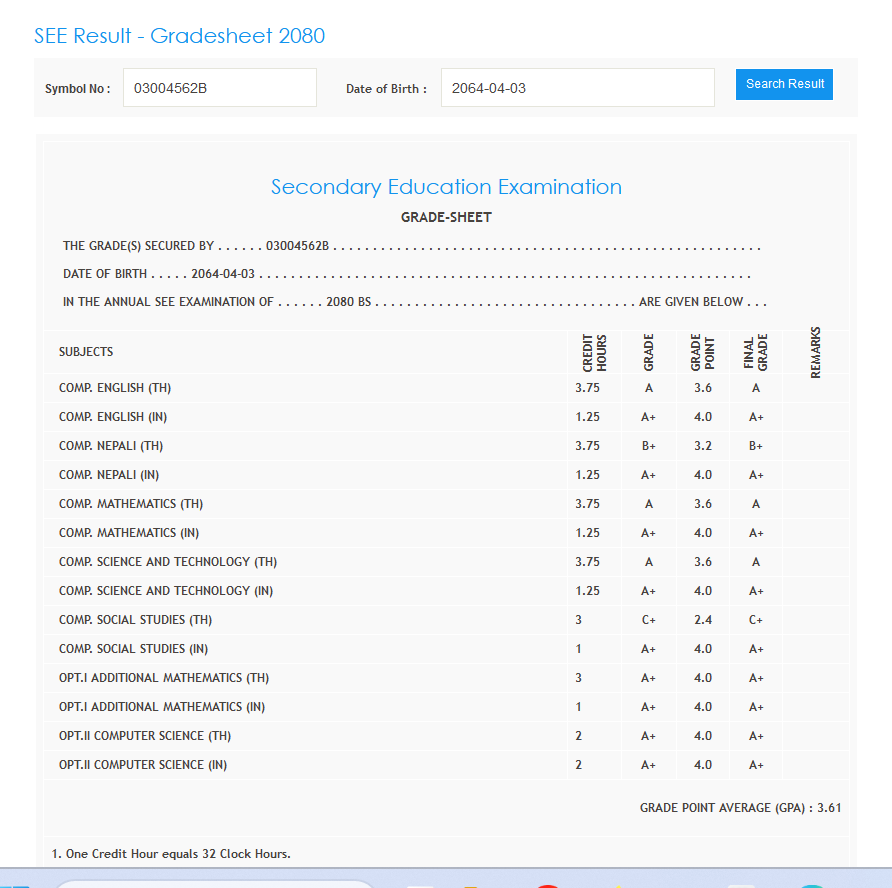Select the GRADE POINT column header
Screen dimensions: 892x888
(703, 353)
